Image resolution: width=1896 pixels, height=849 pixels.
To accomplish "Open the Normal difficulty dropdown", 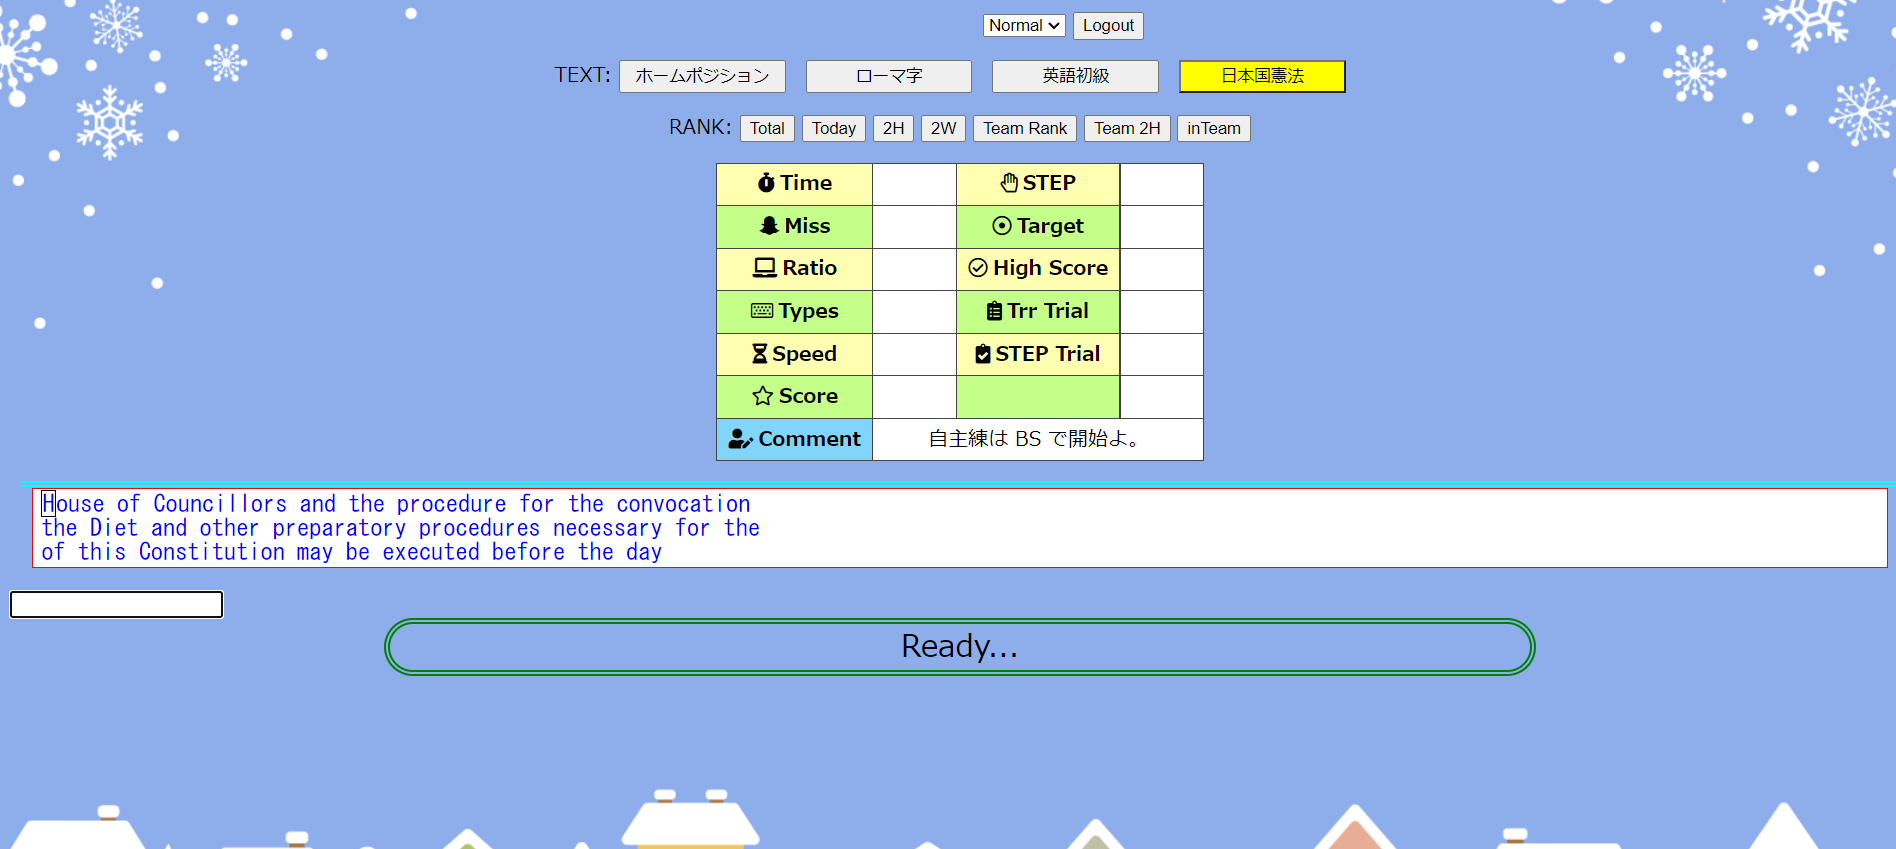I will tap(1024, 25).
